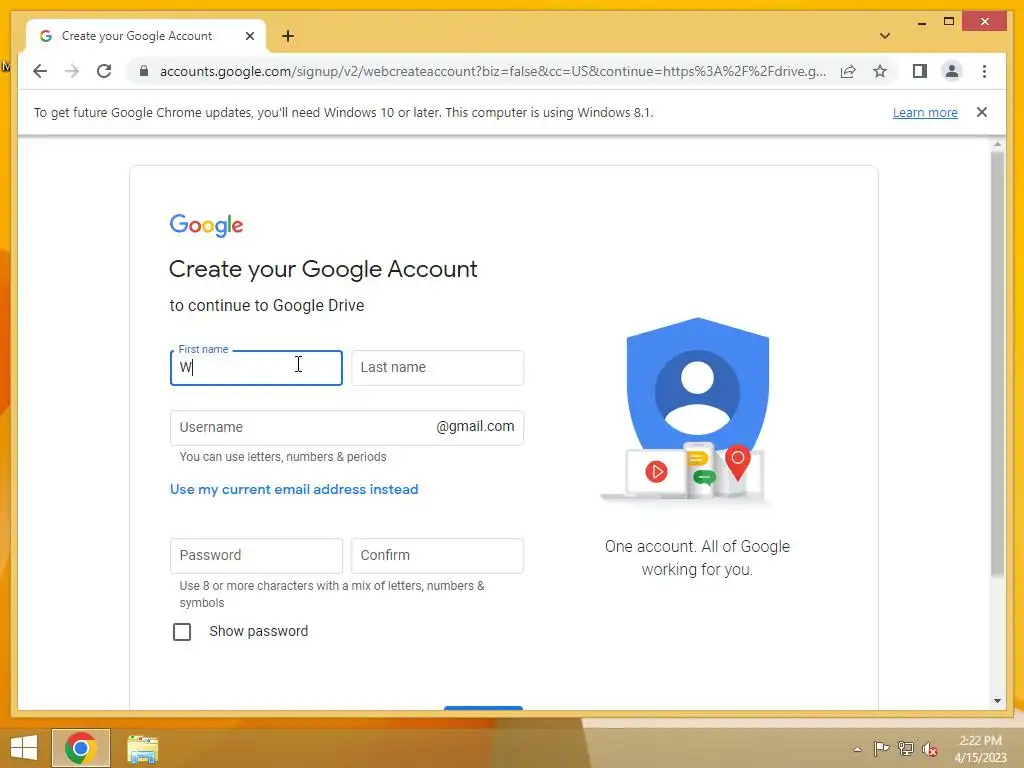Open the Windows Start button

click(x=24, y=748)
